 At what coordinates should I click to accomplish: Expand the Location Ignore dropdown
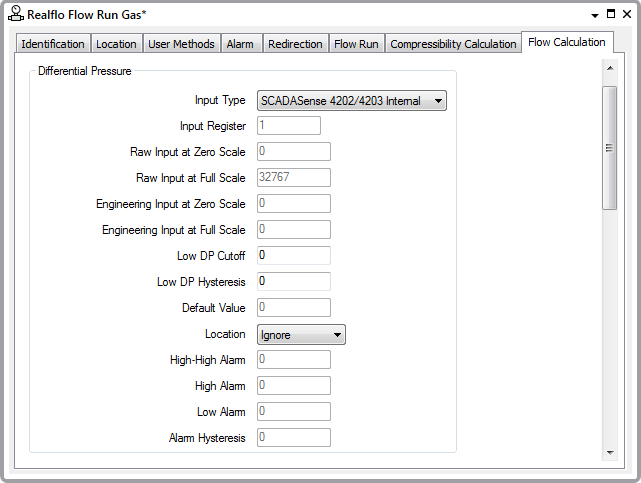[x=301, y=334]
